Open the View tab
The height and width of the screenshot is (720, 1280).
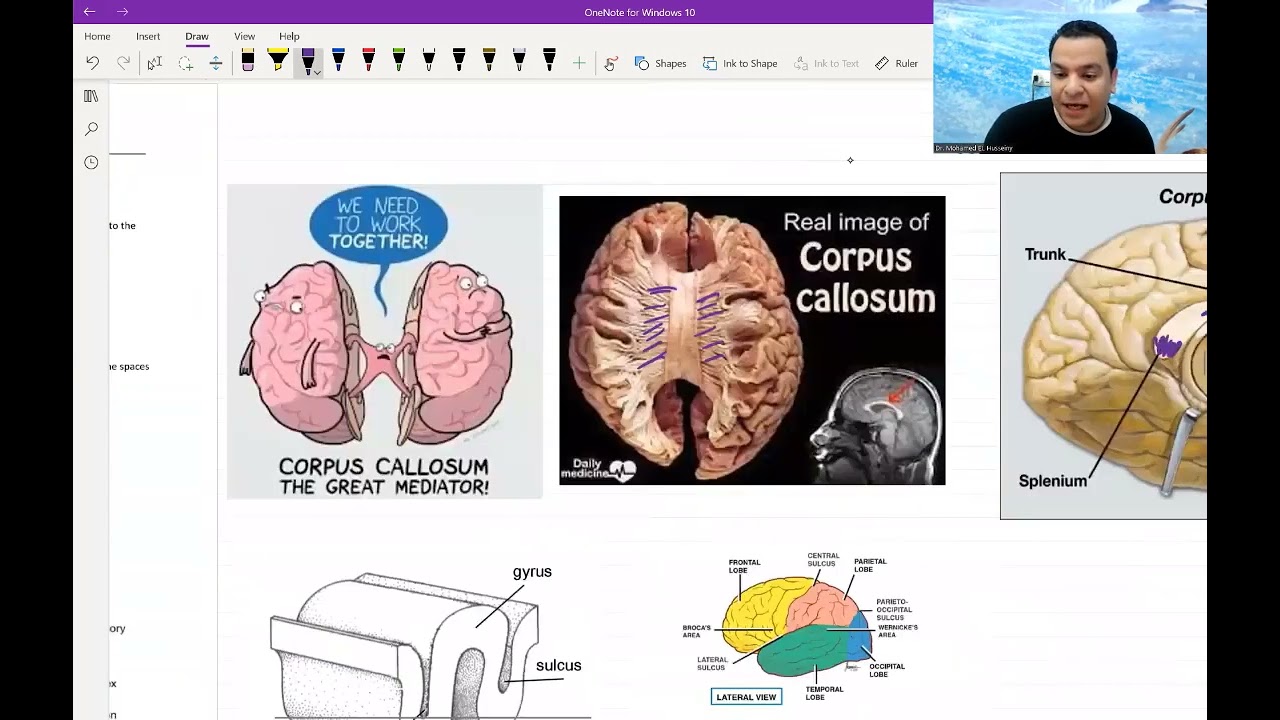click(x=244, y=36)
